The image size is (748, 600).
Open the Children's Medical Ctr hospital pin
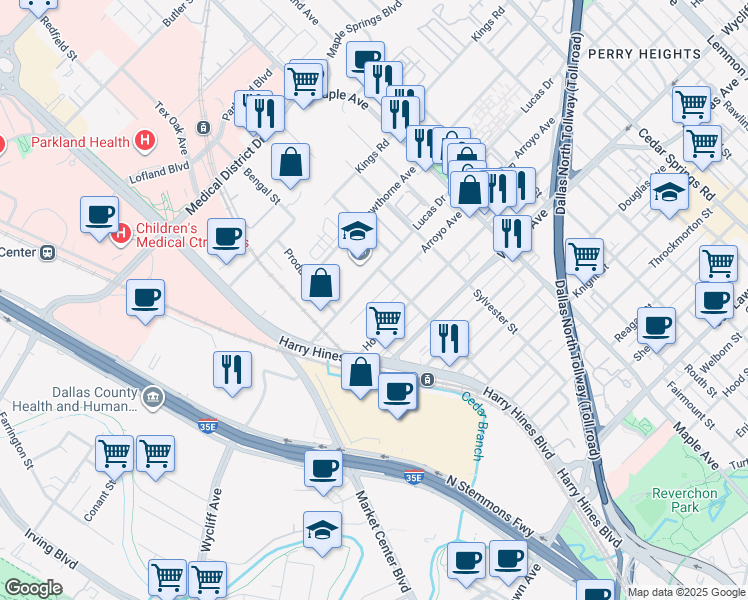(121, 235)
